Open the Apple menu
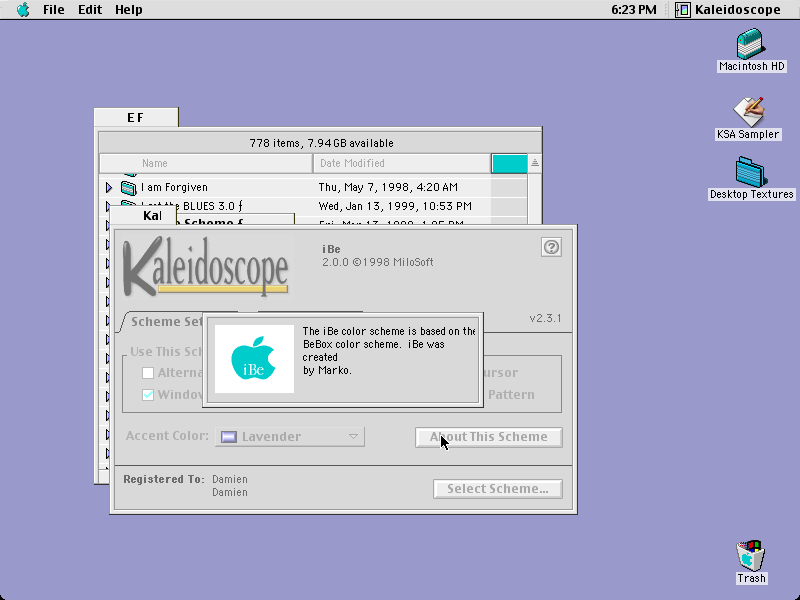Screen dimensions: 800x600 coord(23,10)
